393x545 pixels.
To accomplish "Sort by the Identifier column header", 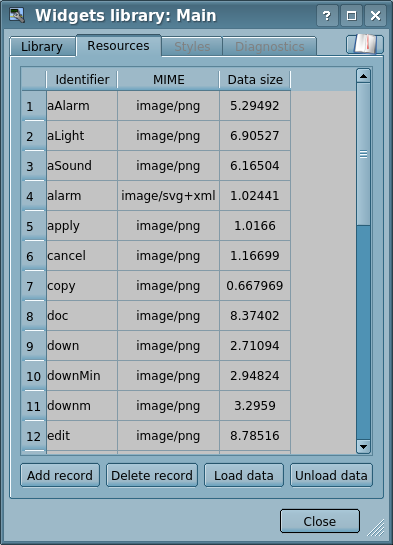I will pyautogui.click(x=82, y=80).
